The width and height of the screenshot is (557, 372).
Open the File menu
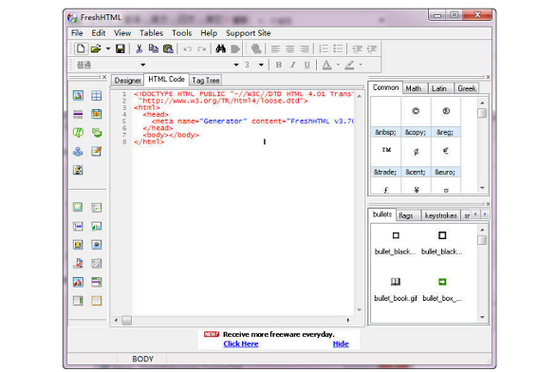tap(77, 33)
